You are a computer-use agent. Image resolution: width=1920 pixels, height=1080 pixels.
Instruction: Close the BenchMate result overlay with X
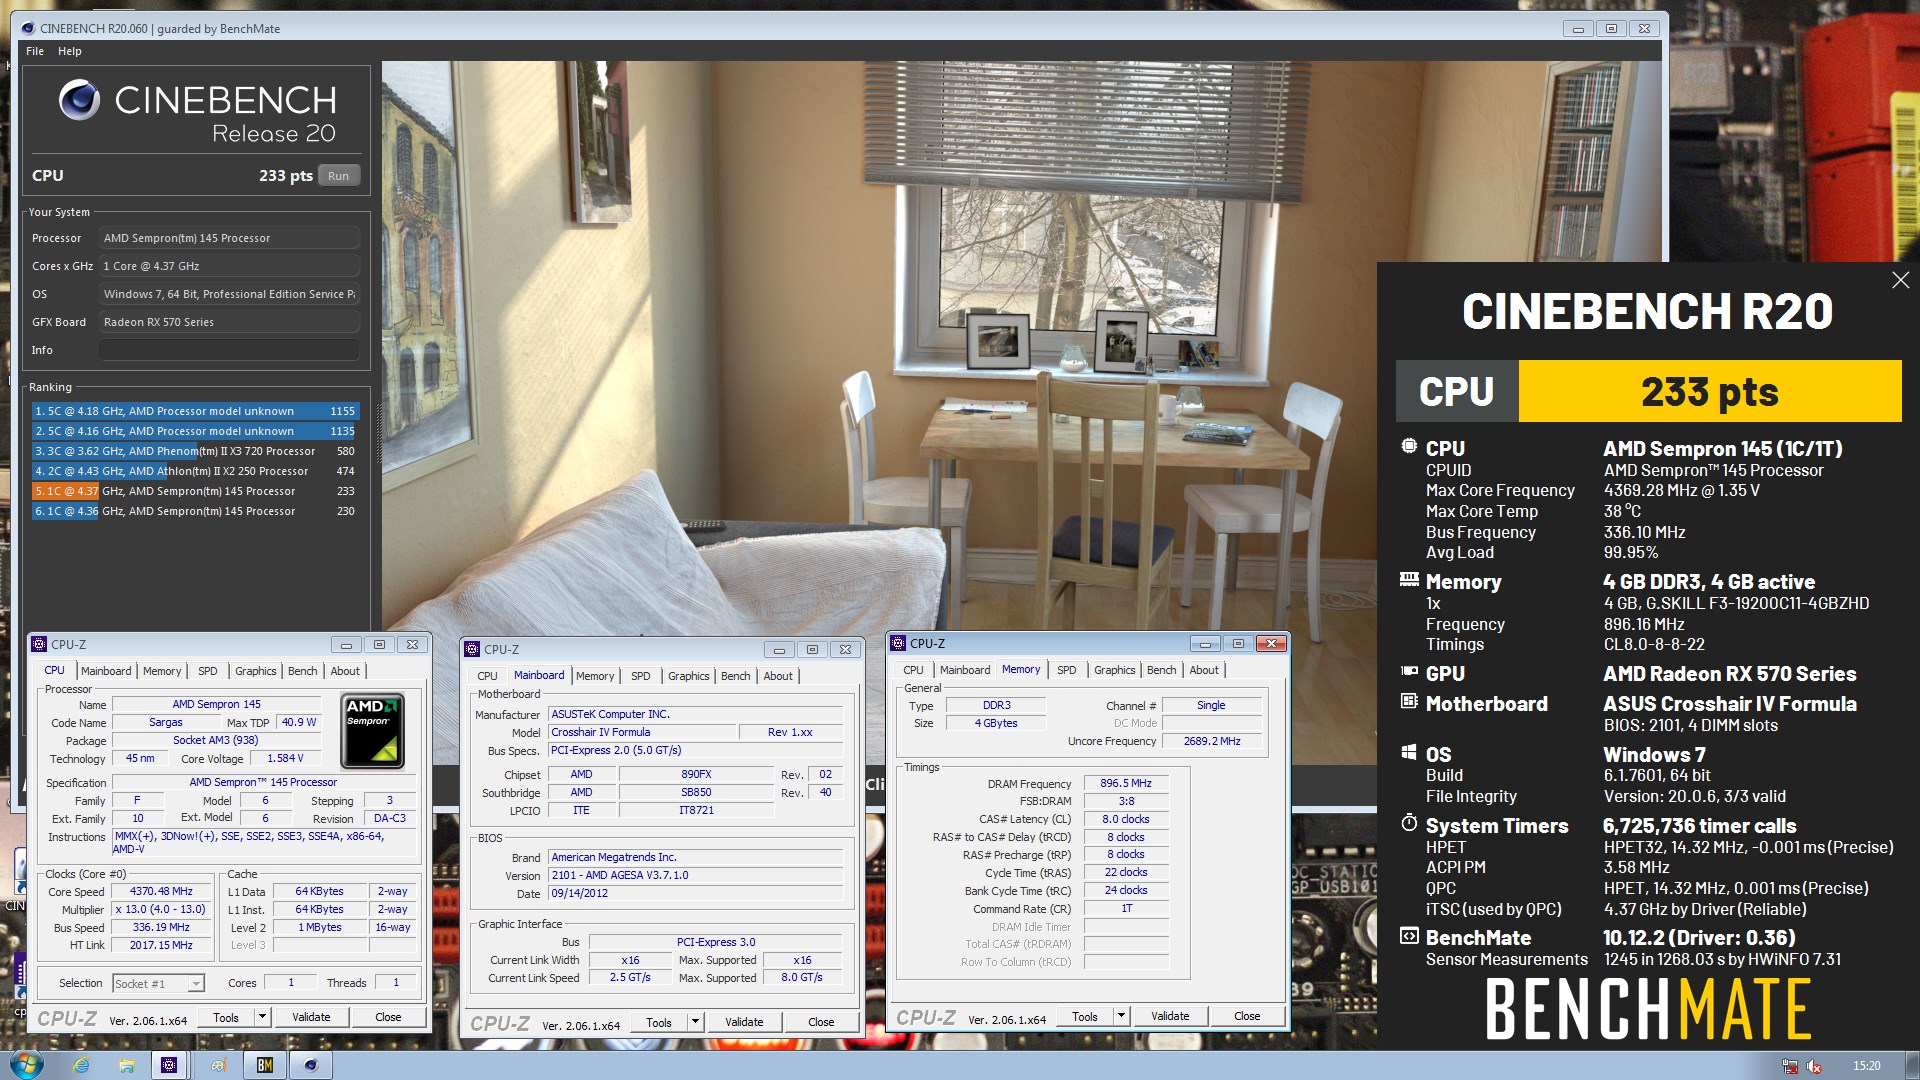1900,280
